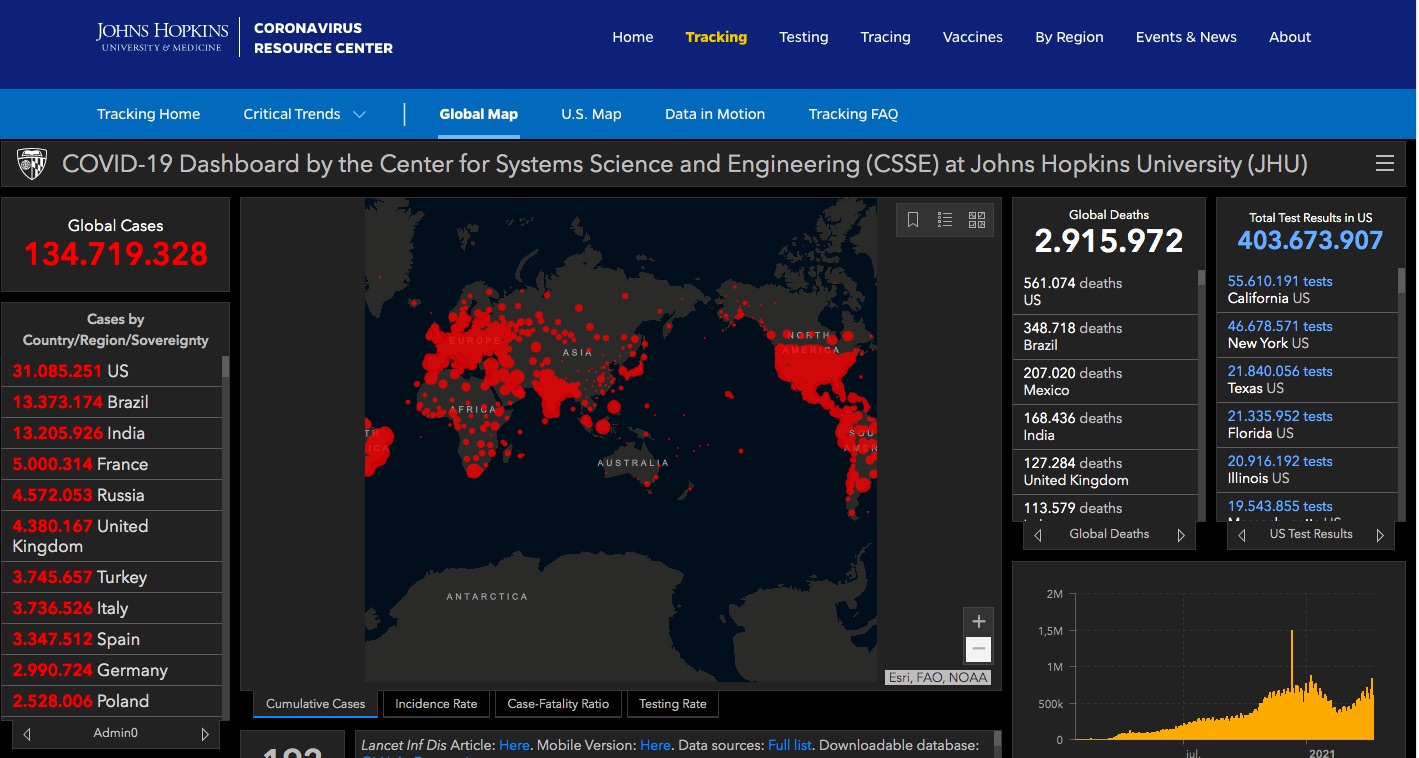Go to previous US Test Results panel

[x=1242, y=535]
